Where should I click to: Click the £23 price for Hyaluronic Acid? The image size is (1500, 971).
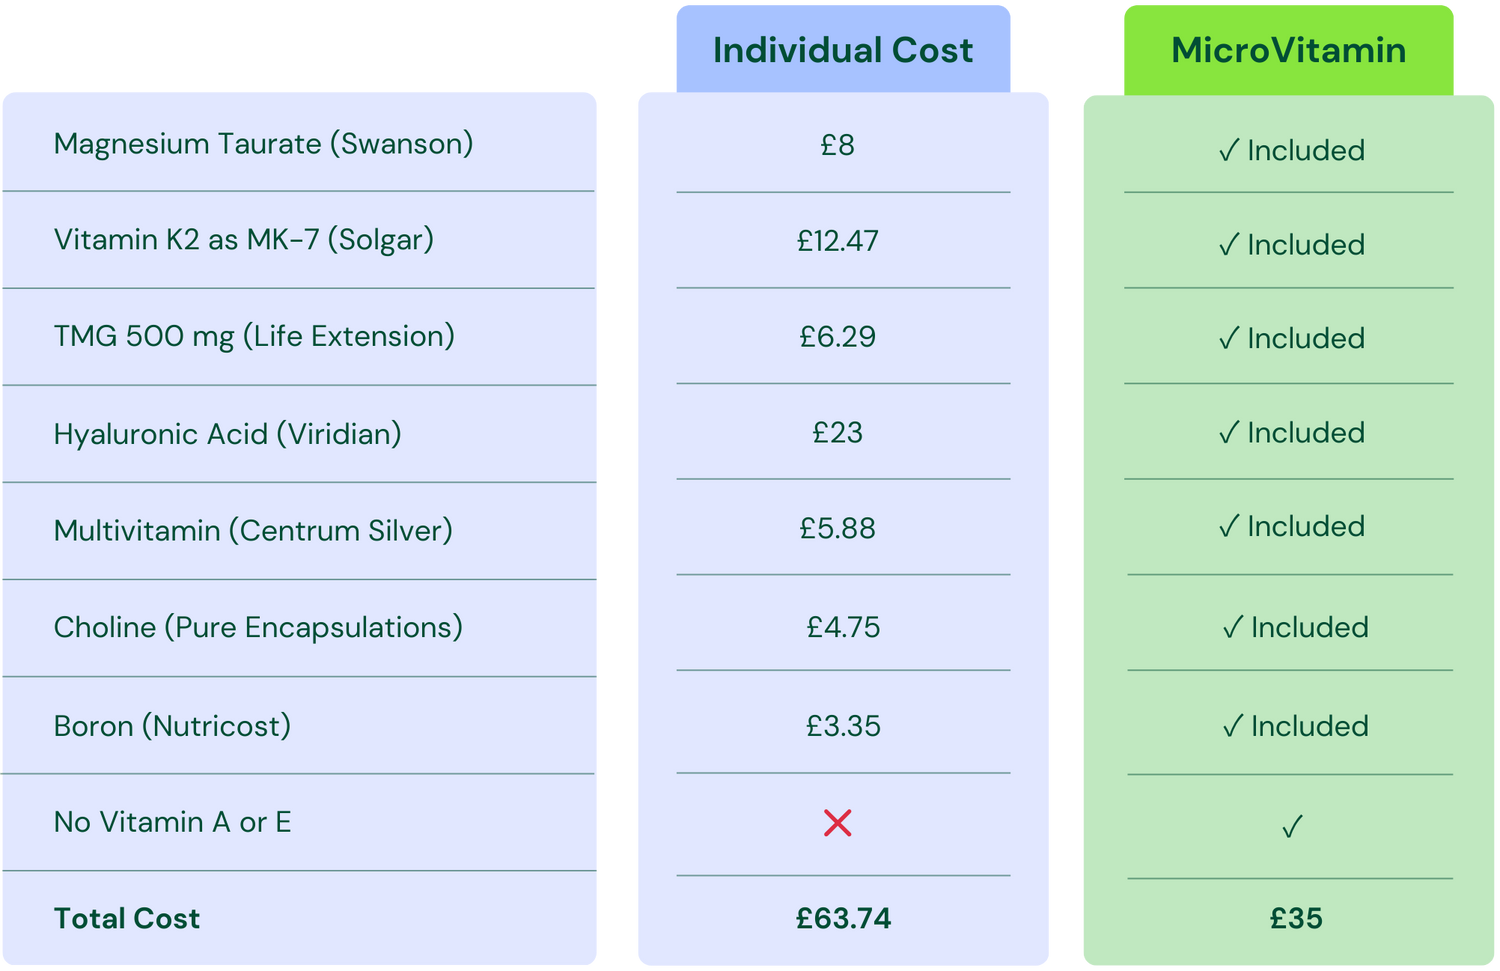coord(838,433)
